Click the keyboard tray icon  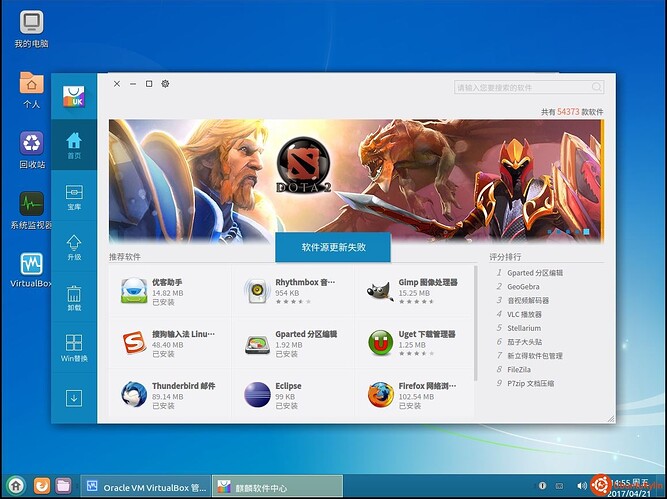coord(559,485)
